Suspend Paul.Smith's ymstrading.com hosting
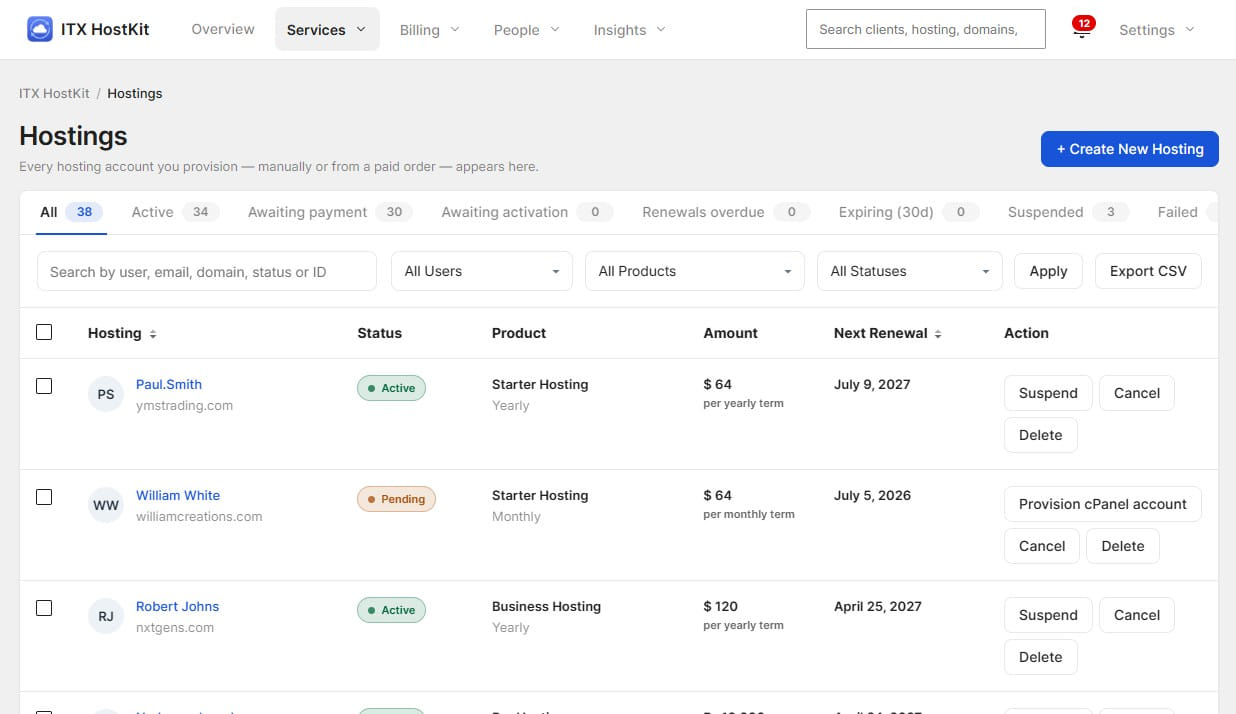The width and height of the screenshot is (1236, 714). click(x=1048, y=393)
